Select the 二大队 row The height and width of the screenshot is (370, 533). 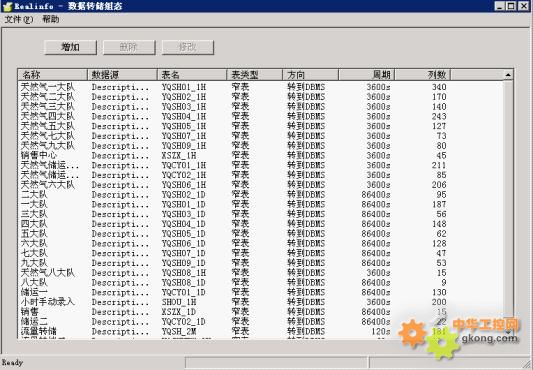pyautogui.click(x=260, y=195)
